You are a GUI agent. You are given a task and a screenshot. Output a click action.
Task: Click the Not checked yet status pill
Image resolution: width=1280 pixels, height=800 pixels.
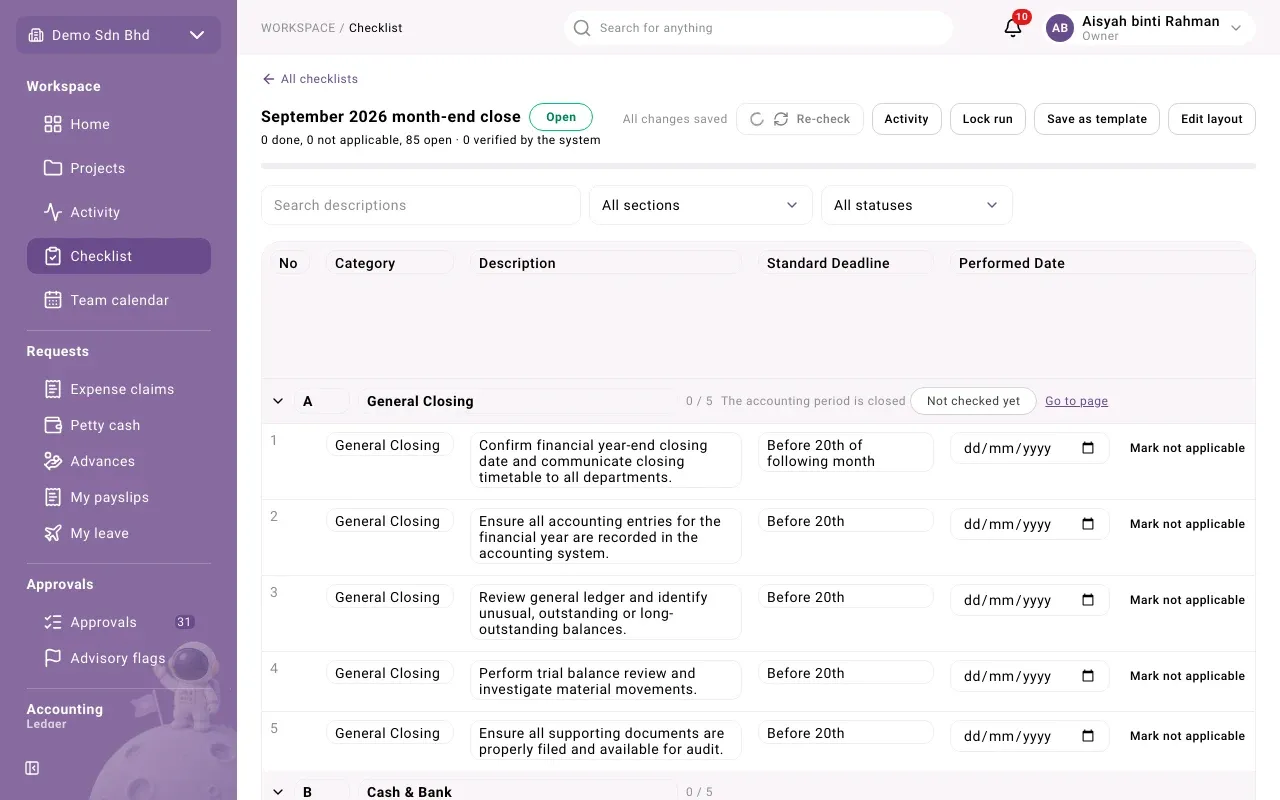click(973, 401)
